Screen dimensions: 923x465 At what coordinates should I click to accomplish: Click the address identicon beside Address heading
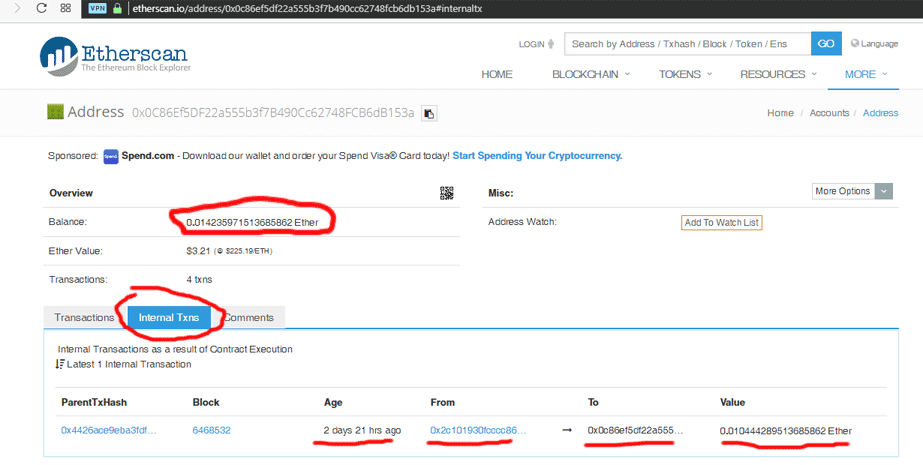pos(55,112)
